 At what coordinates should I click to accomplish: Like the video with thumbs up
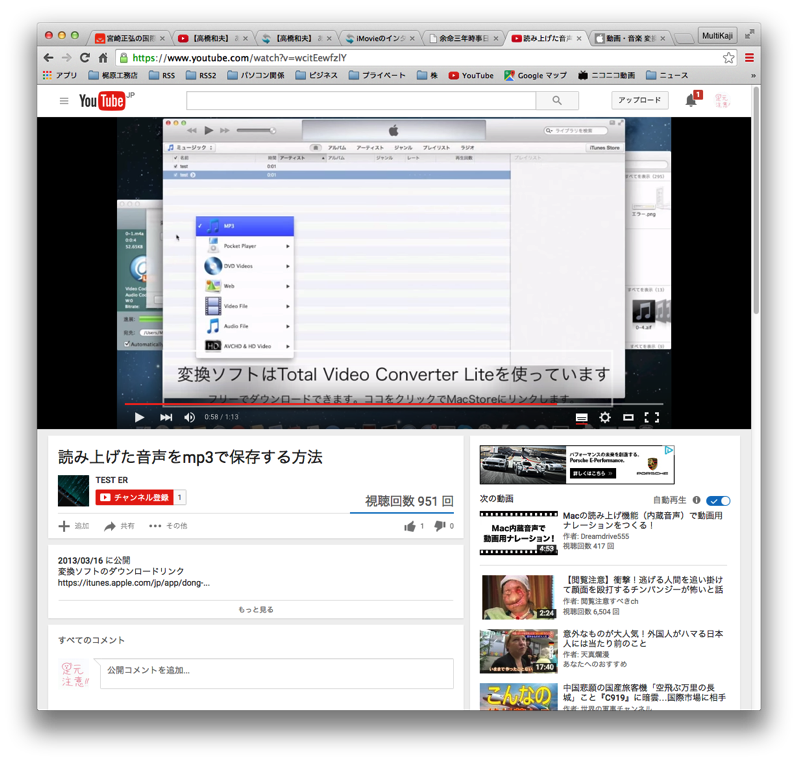410,526
